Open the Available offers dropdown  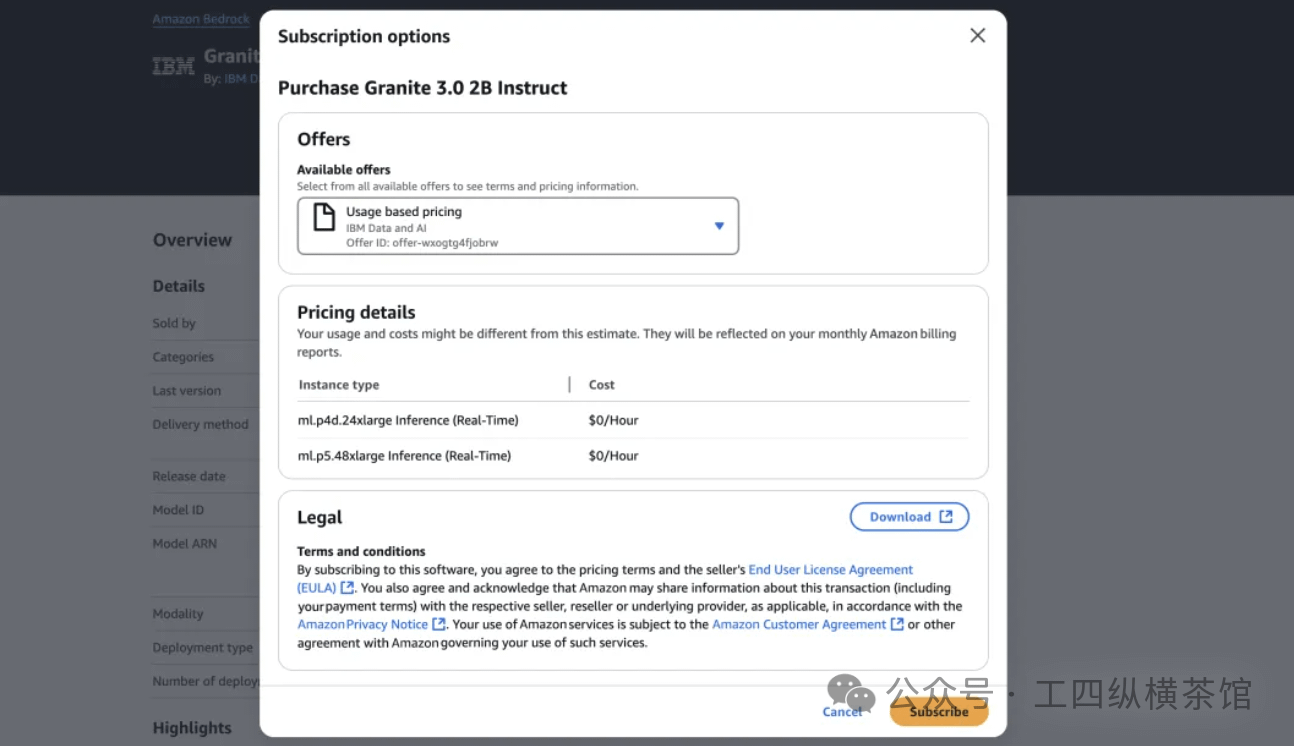518,226
